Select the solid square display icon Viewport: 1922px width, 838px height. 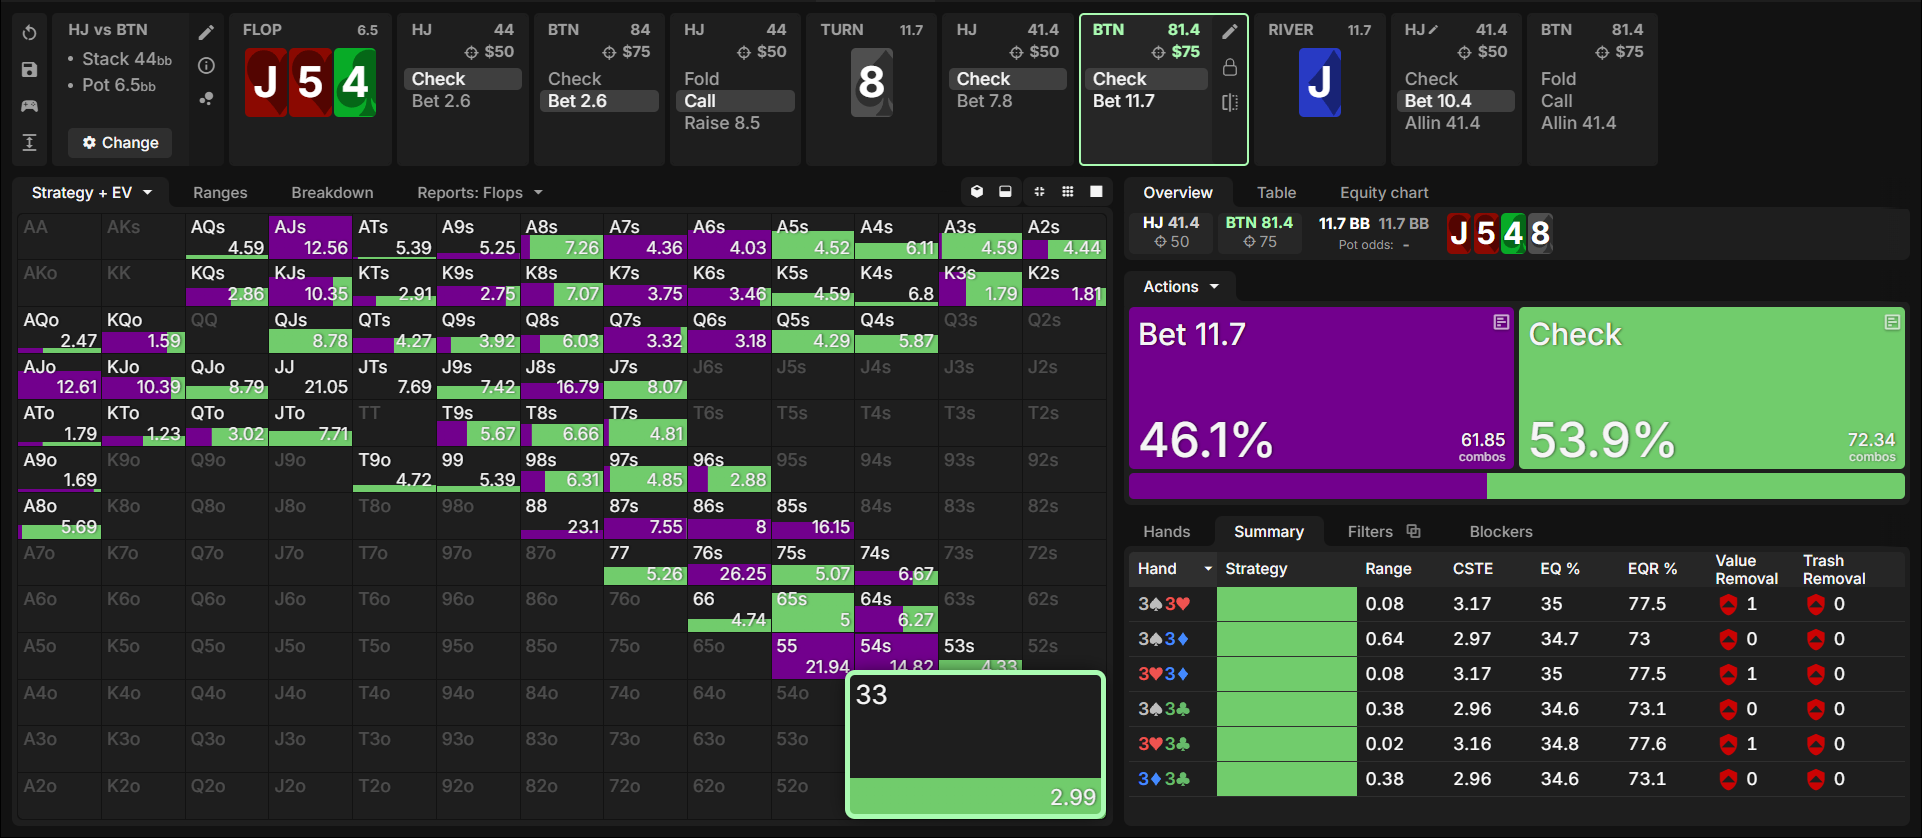pyautogui.click(x=1096, y=192)
